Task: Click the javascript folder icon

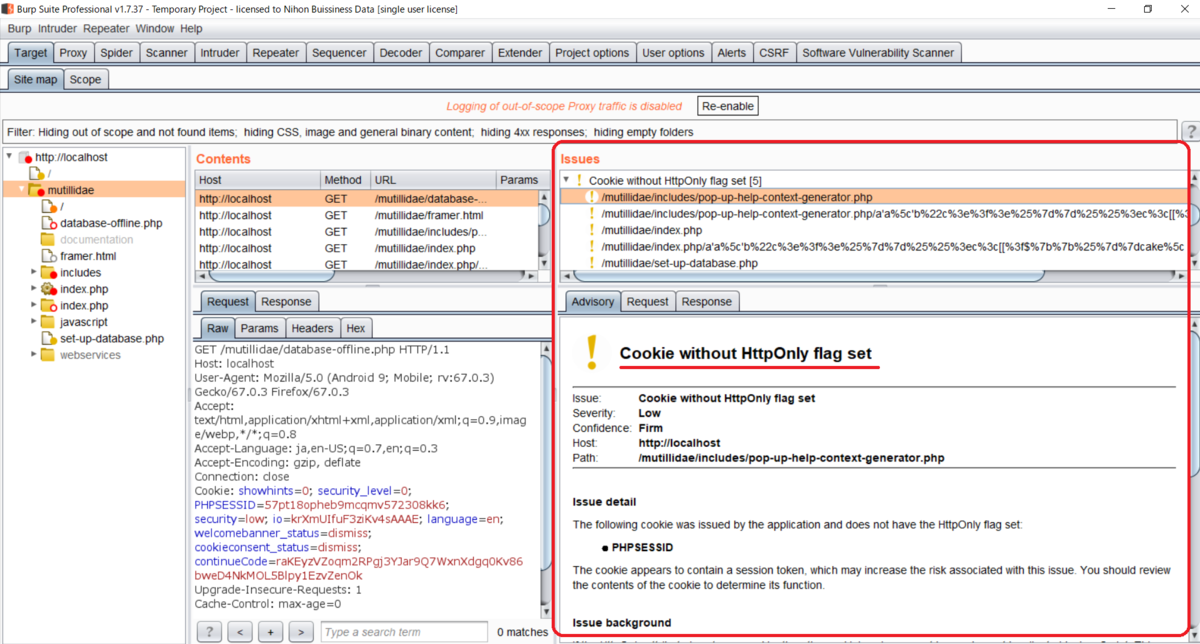Action: (48, 322)
